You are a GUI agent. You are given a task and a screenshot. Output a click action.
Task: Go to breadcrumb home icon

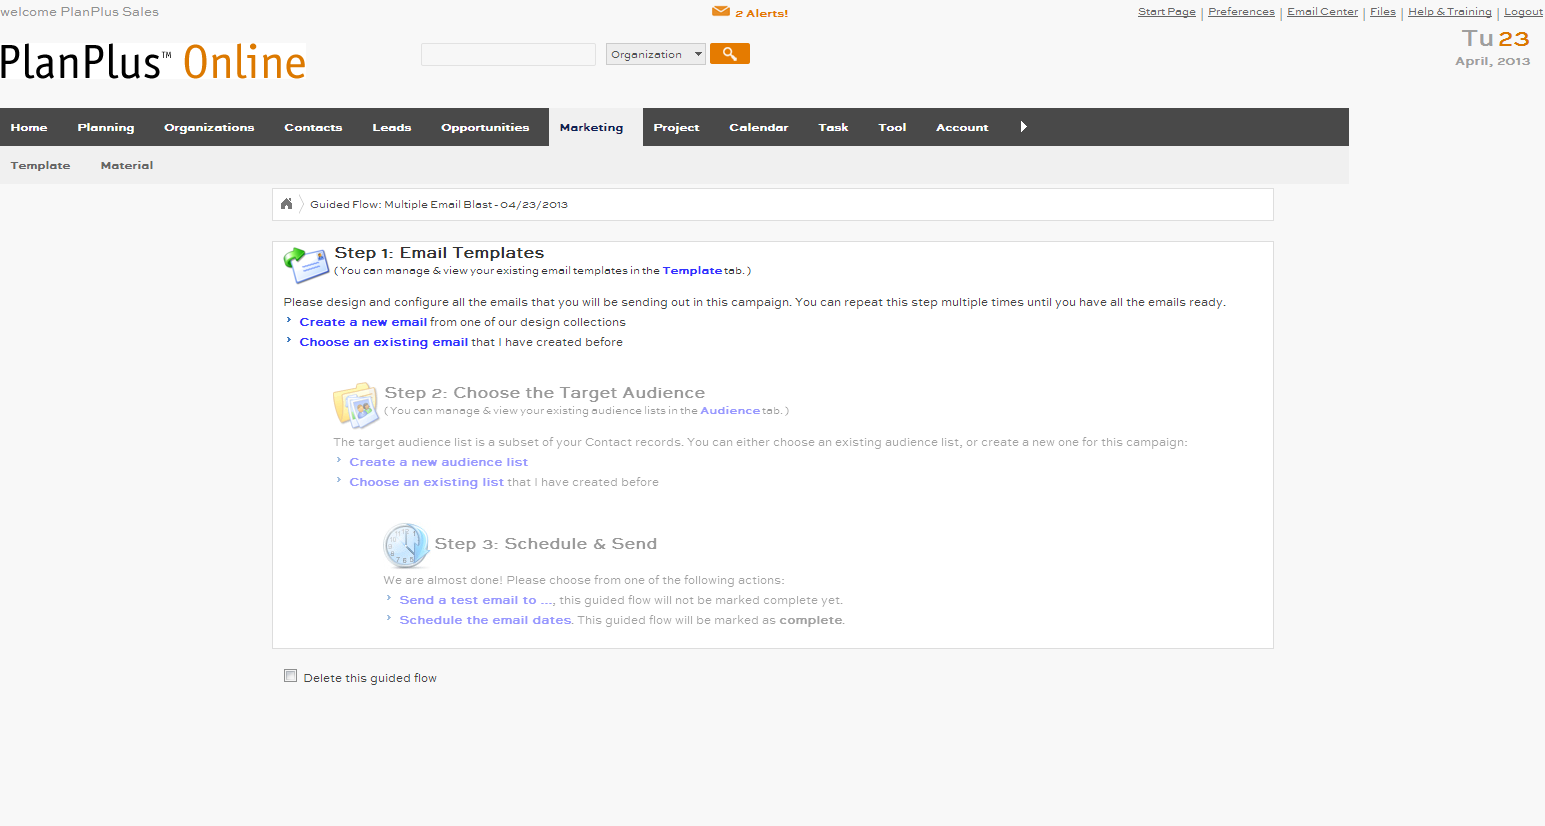[x=287, y=204]
